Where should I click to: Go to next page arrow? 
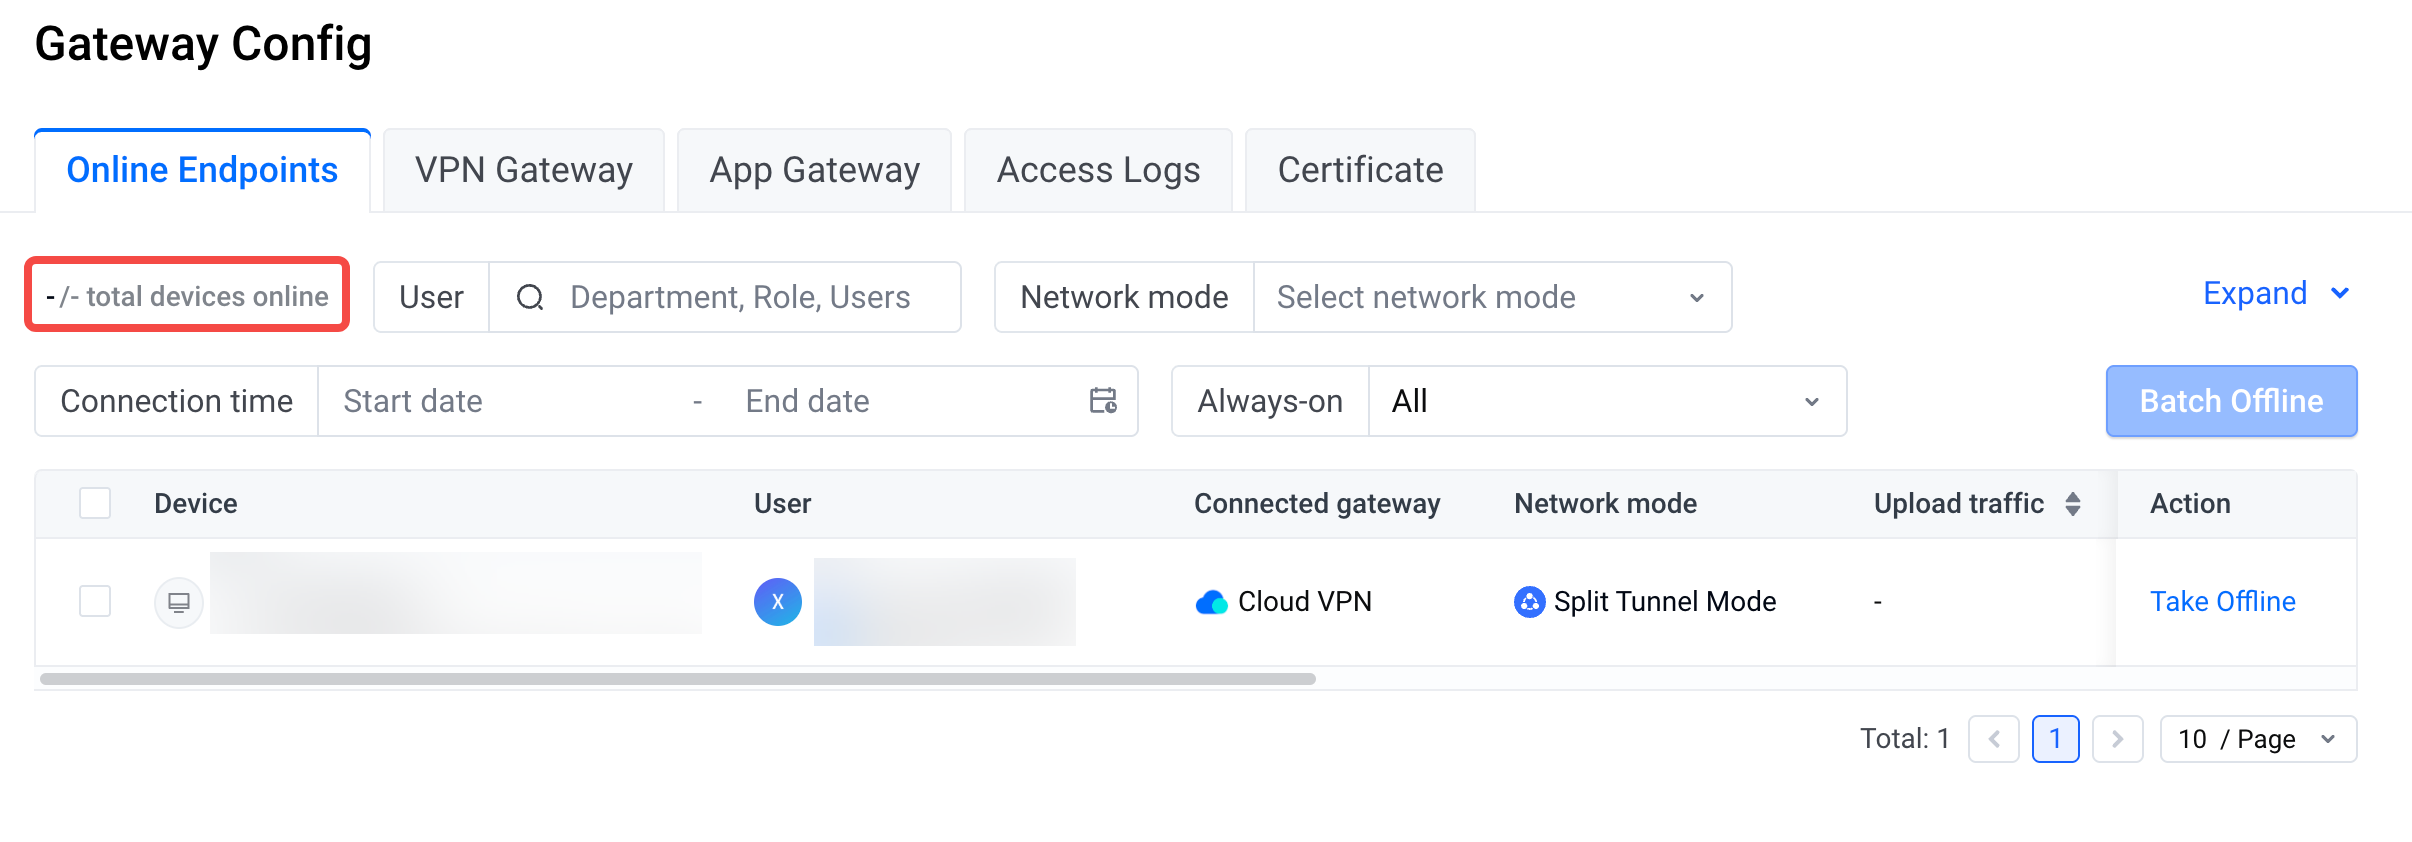[2117, 739]
